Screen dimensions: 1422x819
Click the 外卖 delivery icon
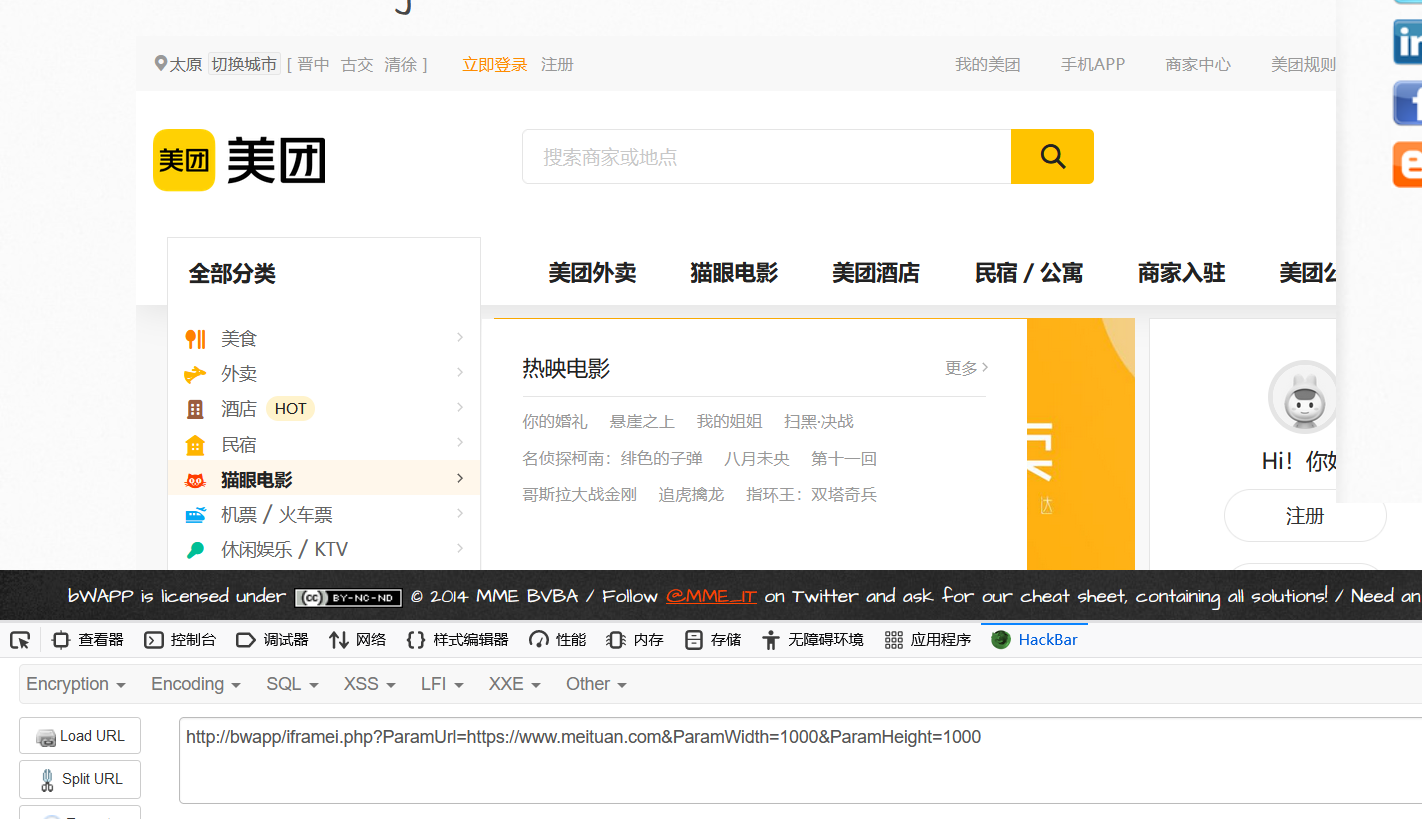click(x=195, y=374)
